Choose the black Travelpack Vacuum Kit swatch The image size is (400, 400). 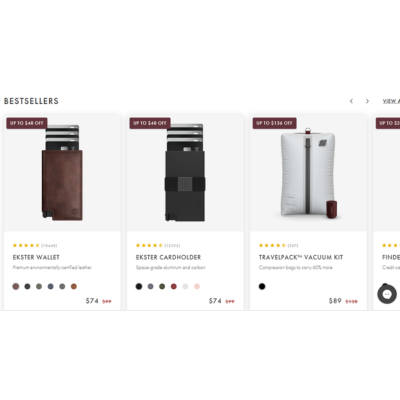click(262, 286)
